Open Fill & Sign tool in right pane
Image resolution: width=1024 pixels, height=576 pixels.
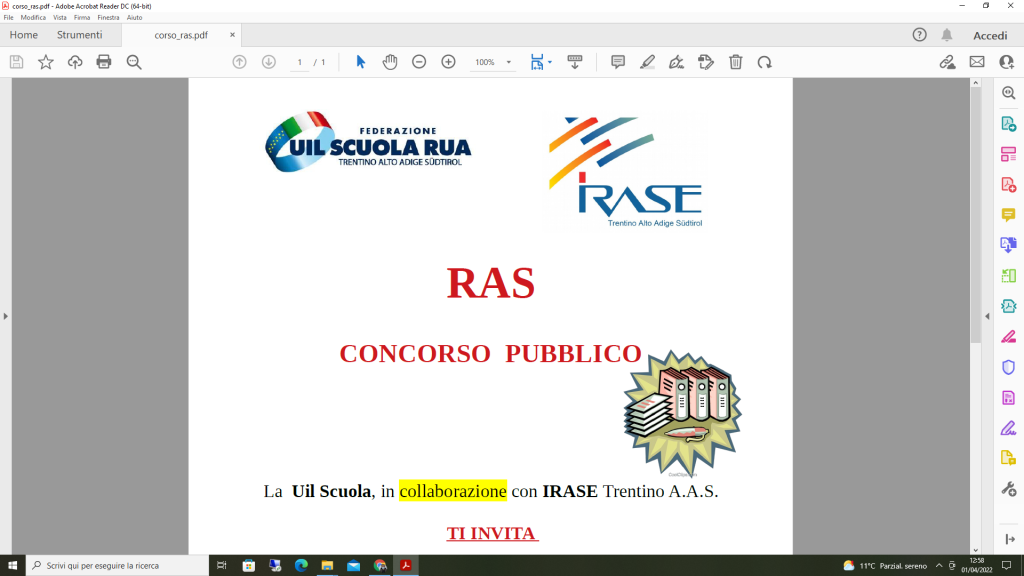[1009, 428]
